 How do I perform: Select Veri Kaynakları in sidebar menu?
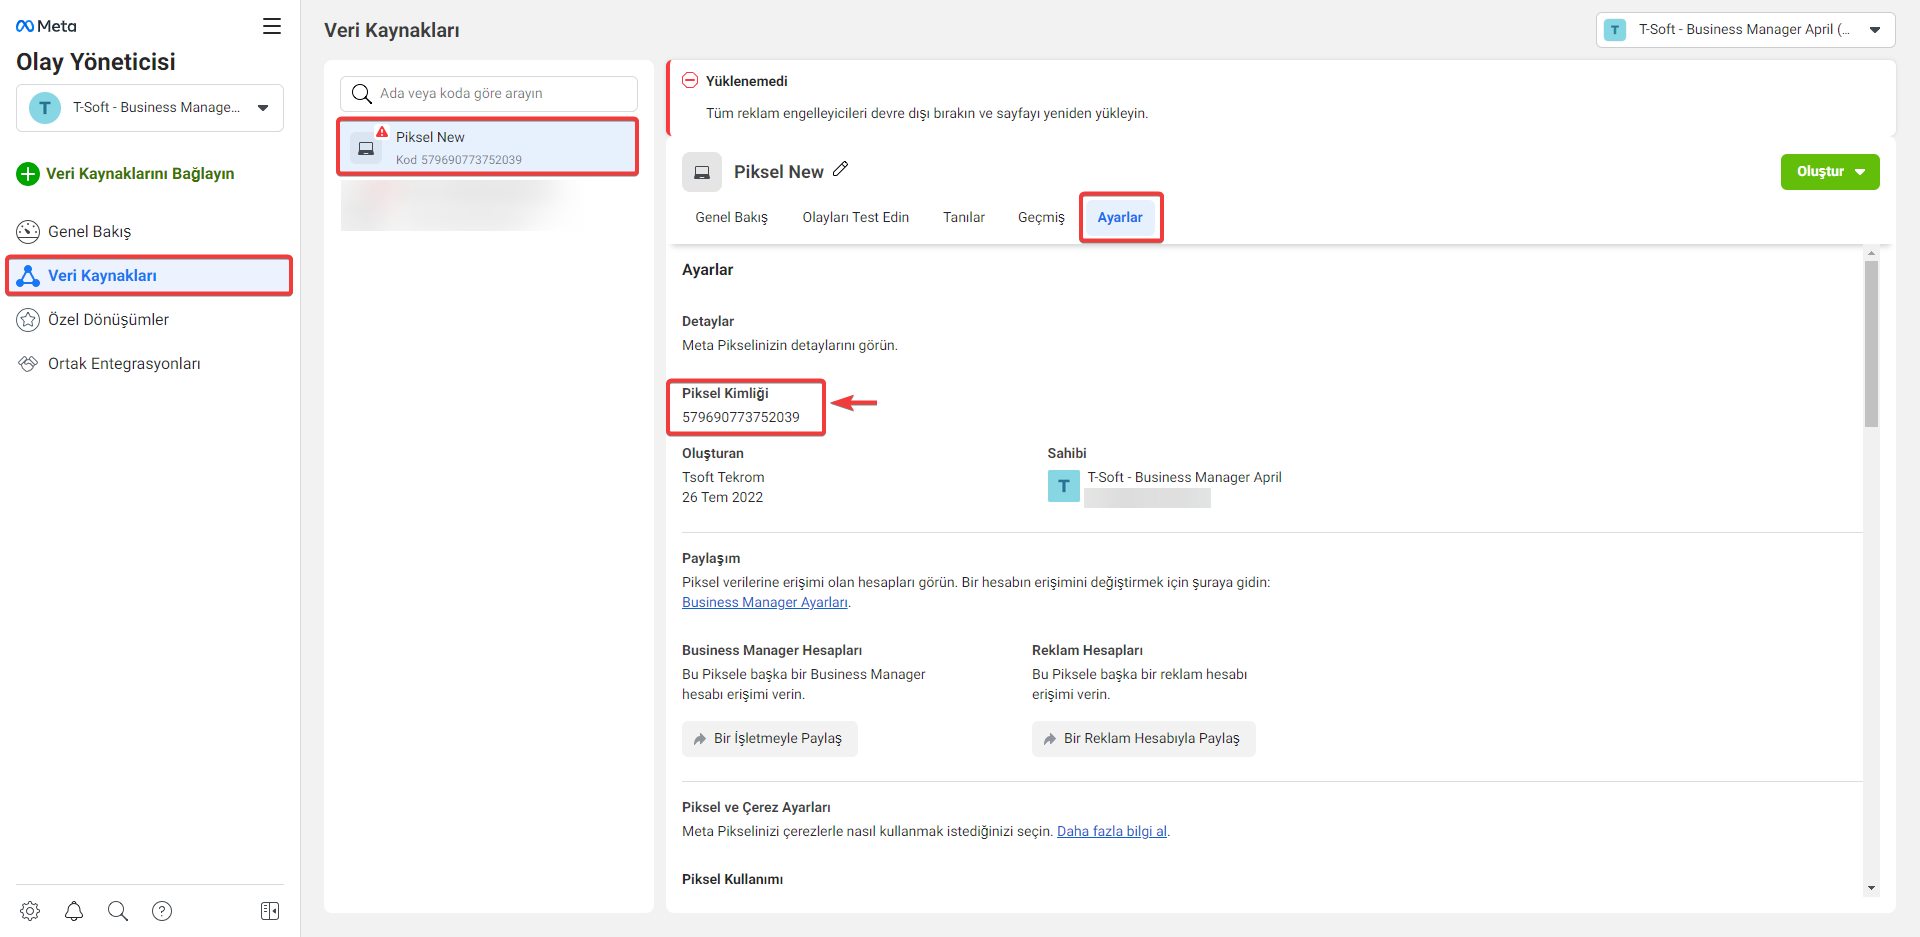tap(150, 276)
